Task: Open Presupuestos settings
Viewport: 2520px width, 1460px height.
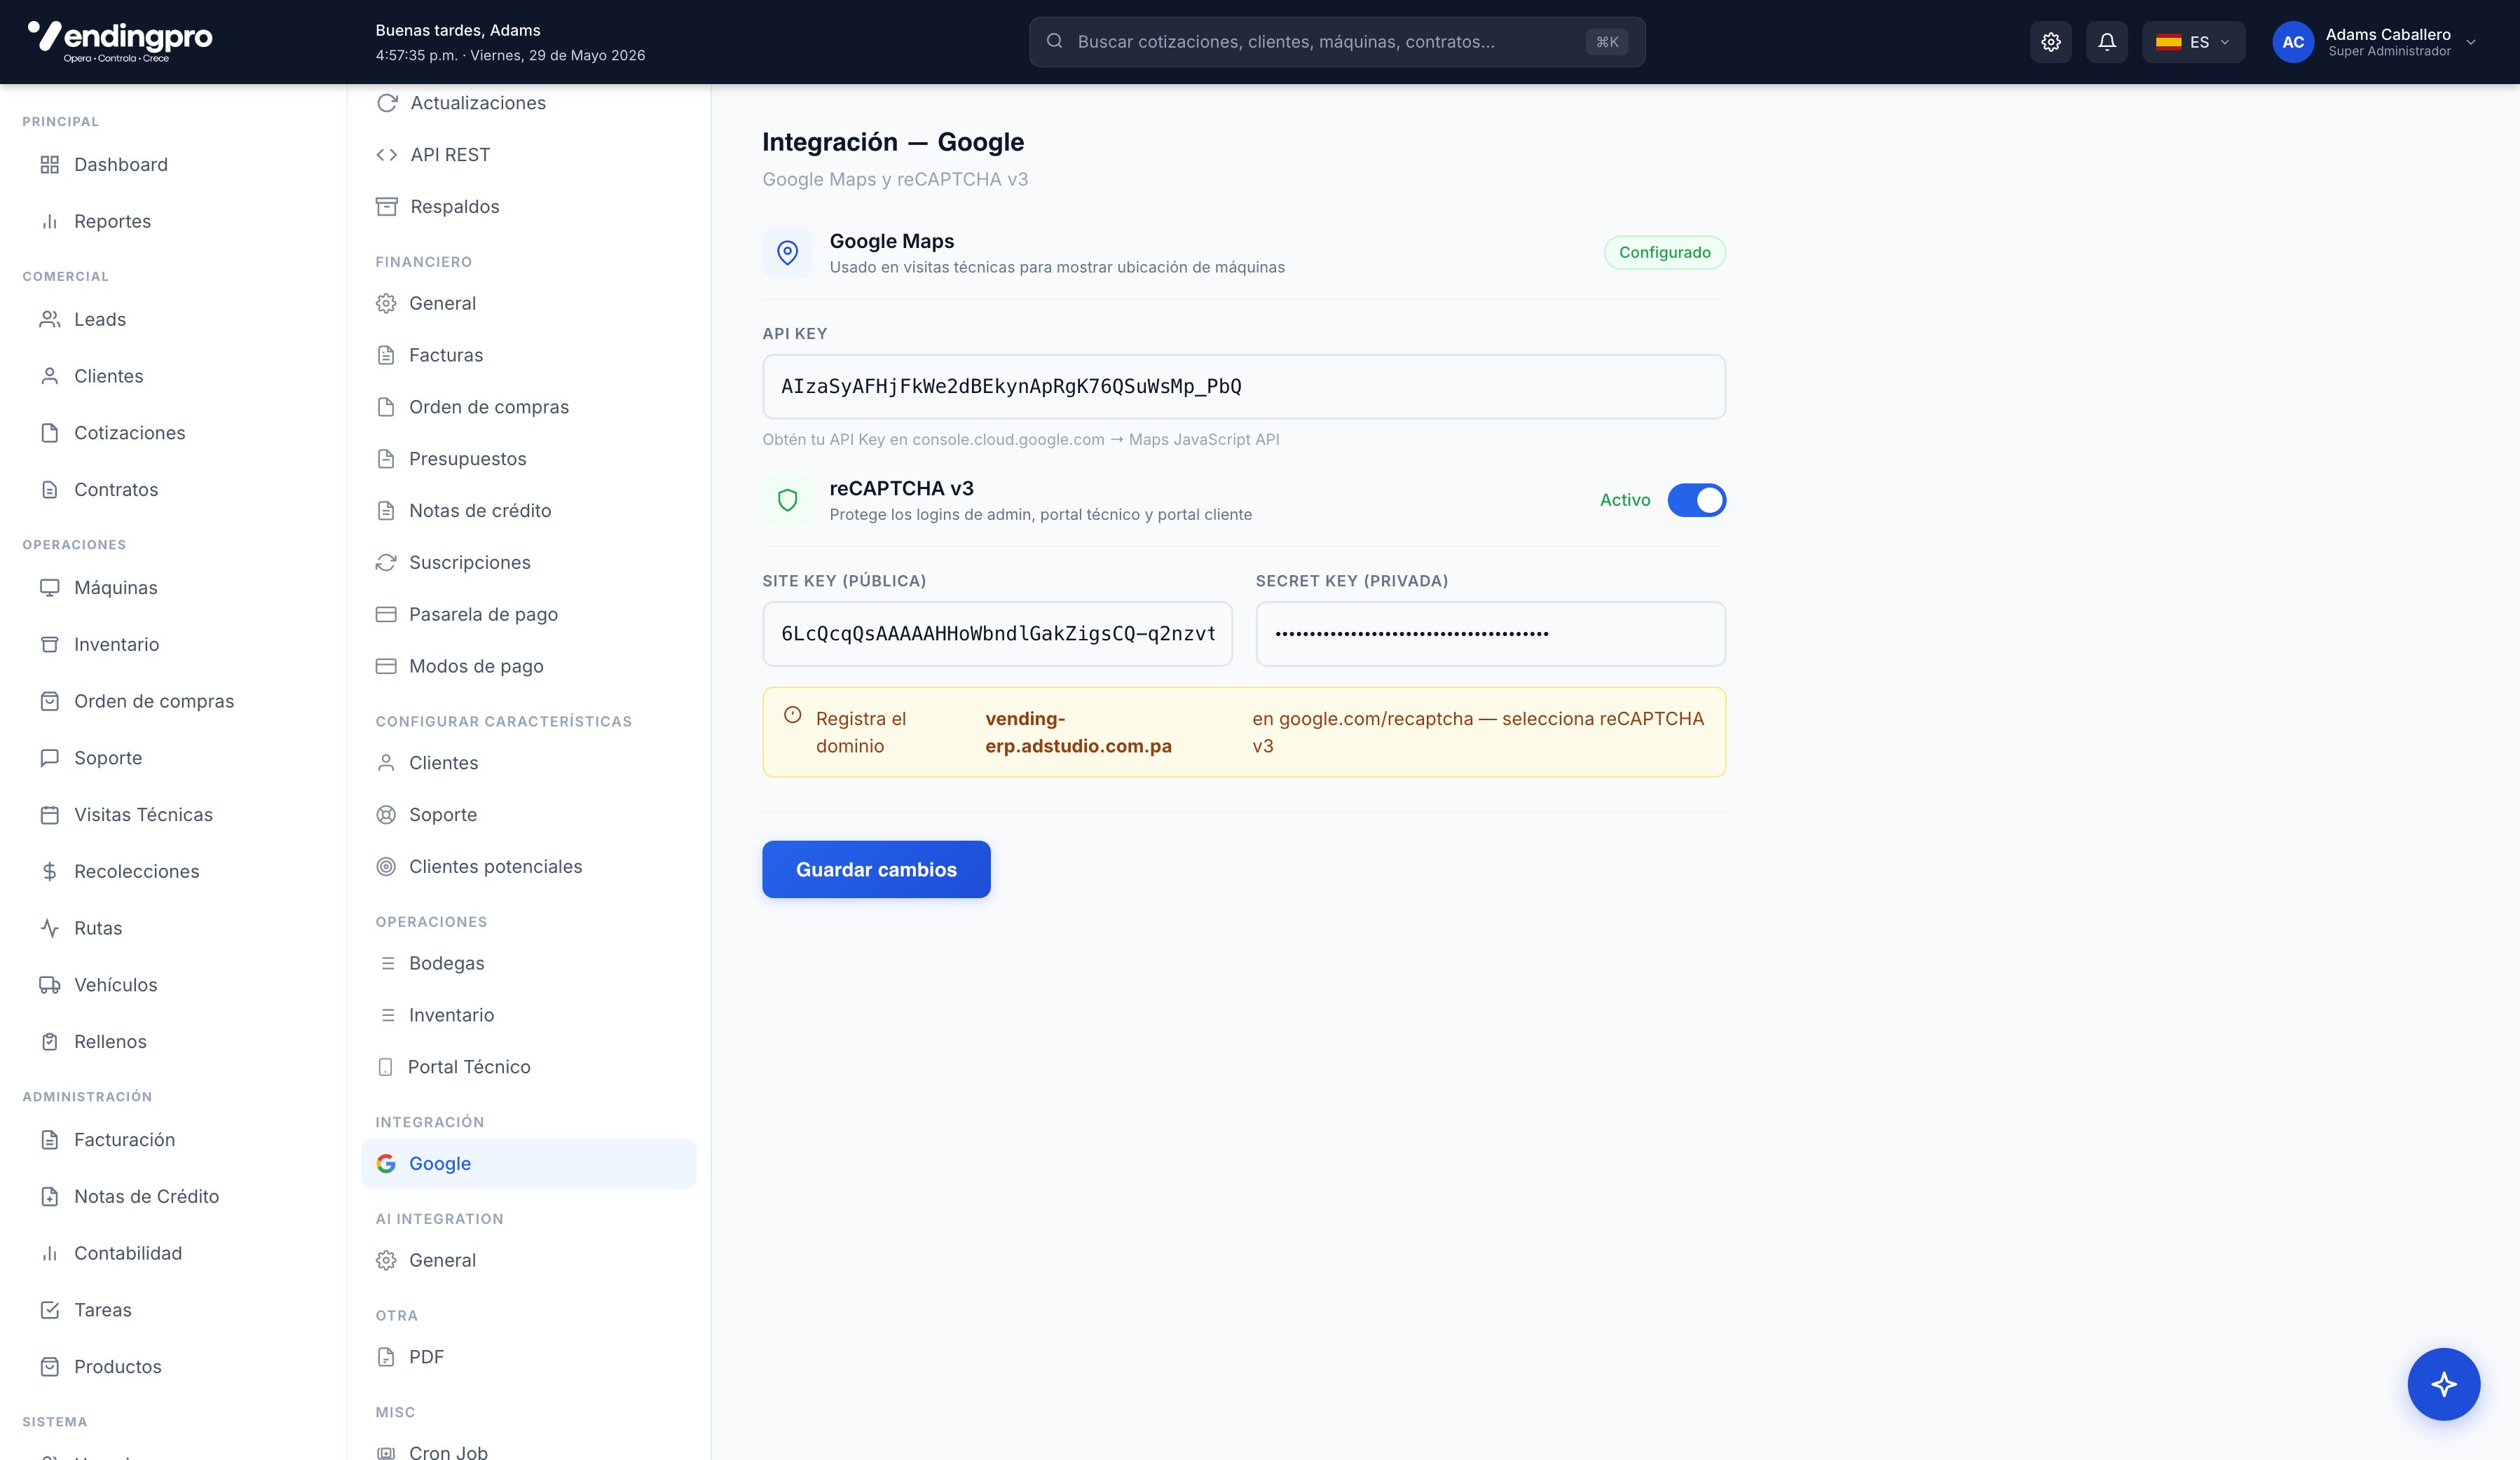Action: (468, 459)
